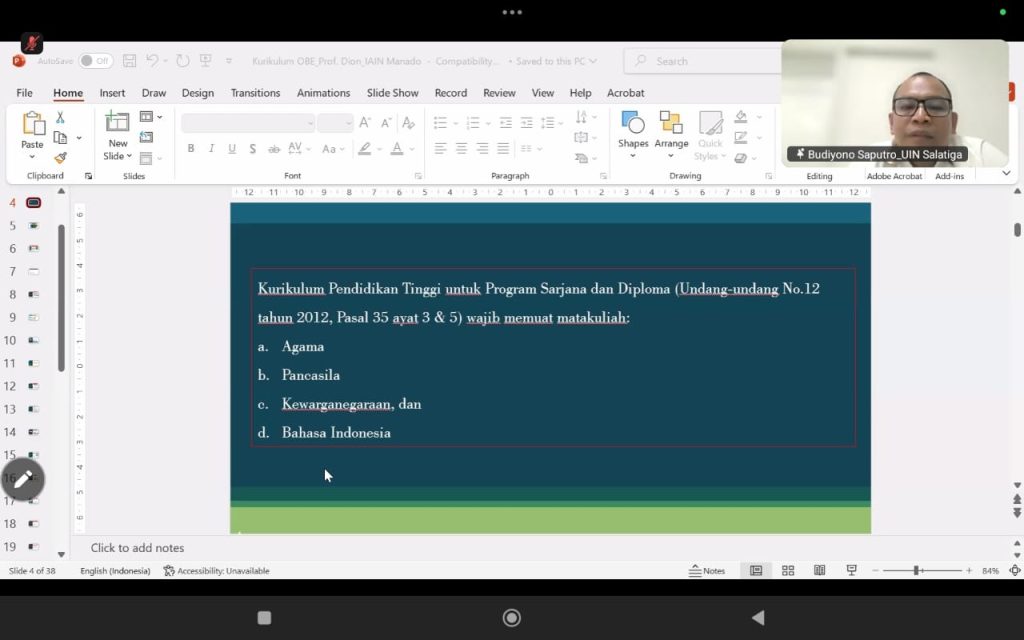
Task: Open the Transitions ribbon tab
Action: pyautogui.click(x=255, y=93)
